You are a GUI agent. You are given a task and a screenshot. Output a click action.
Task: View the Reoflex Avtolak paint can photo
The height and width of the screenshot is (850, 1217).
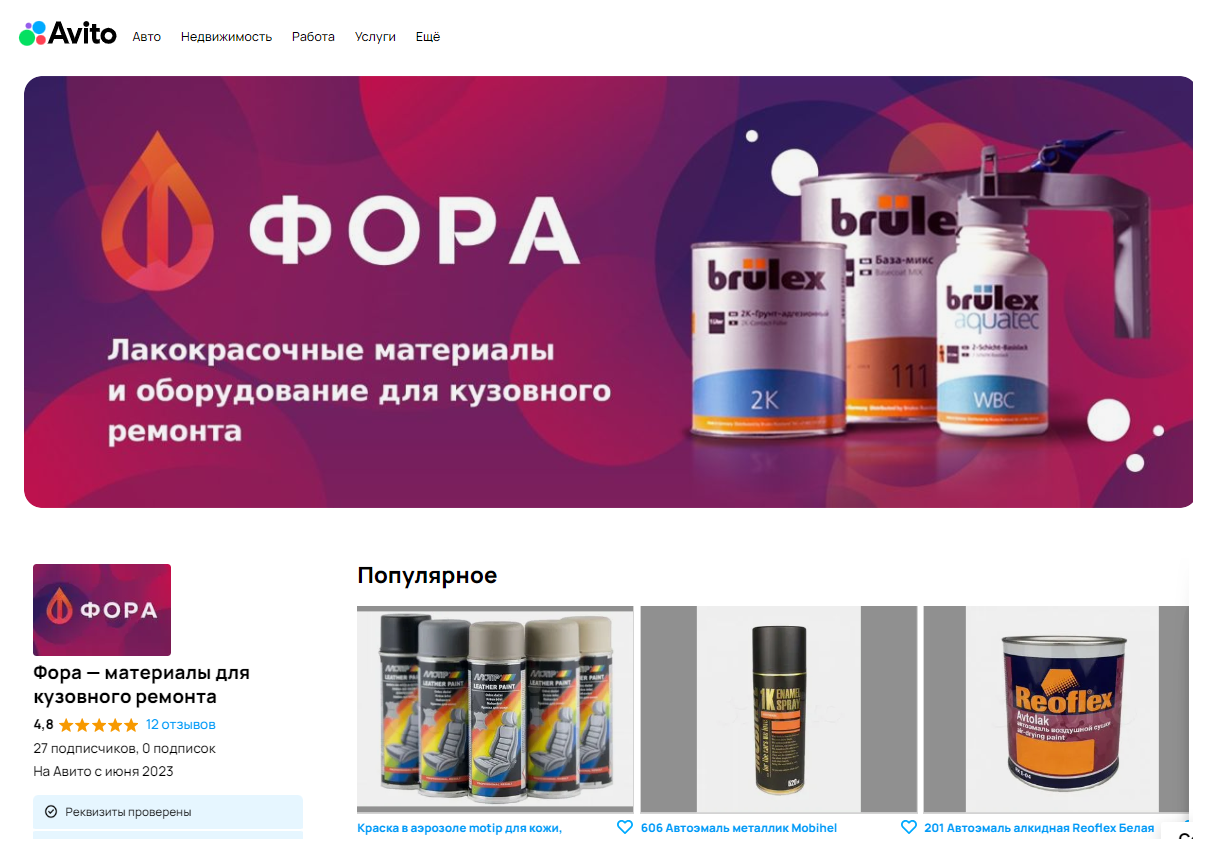[x=1056, y=710]
